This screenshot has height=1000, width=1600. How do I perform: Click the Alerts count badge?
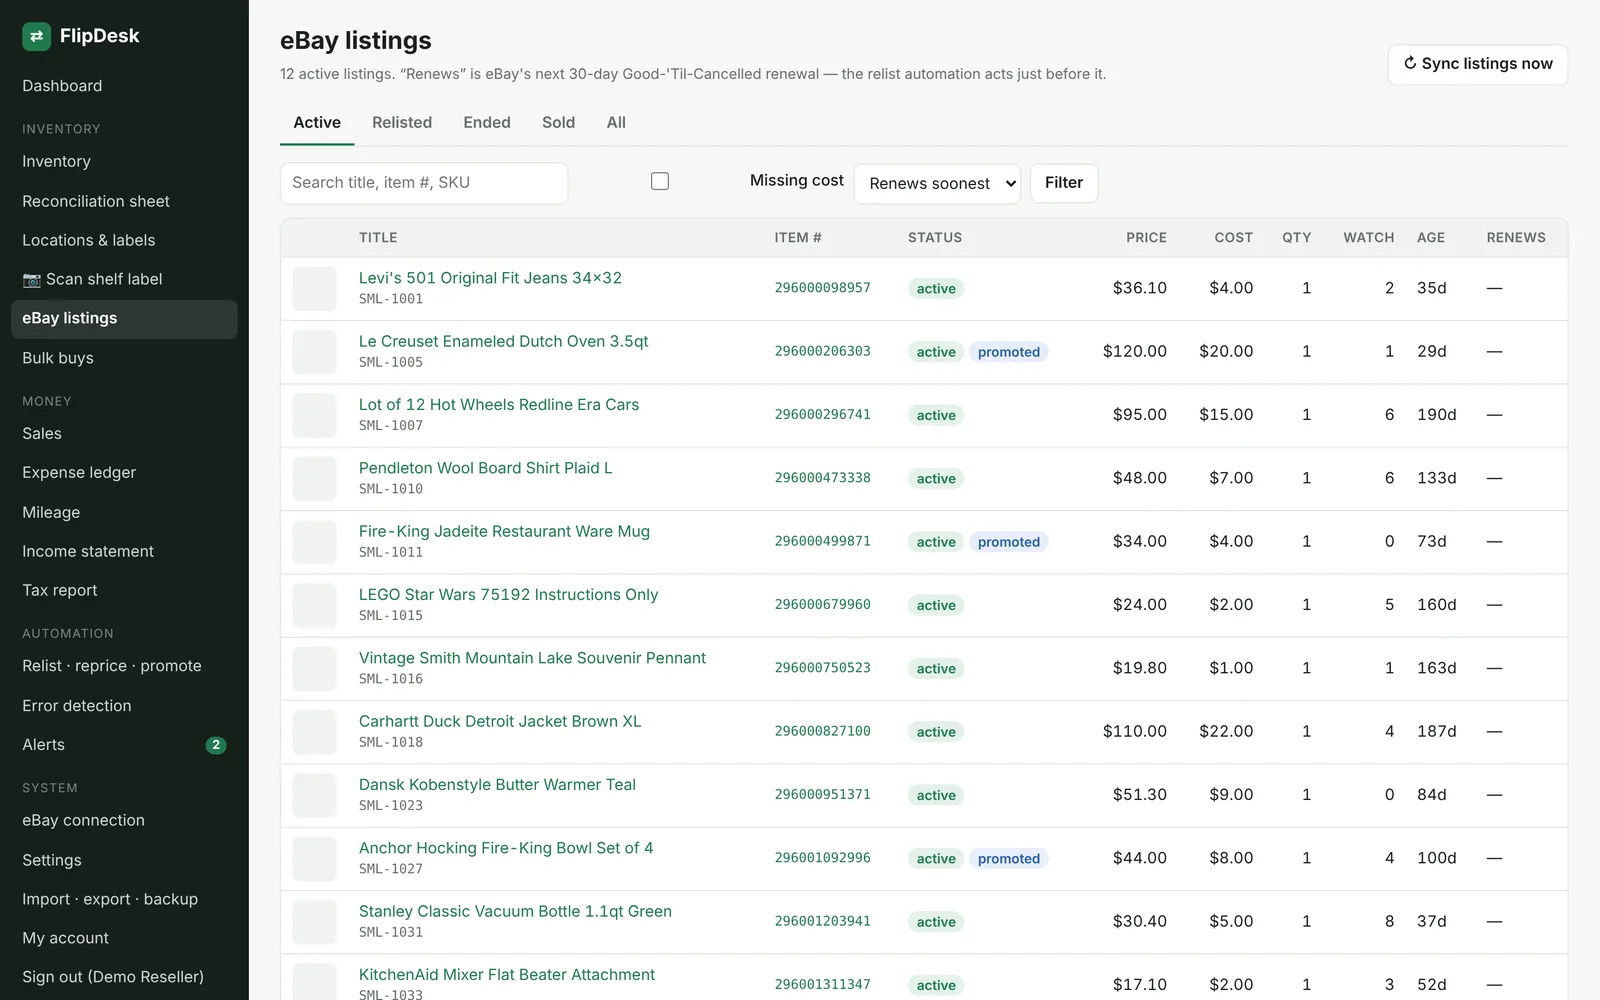[216, 745]
